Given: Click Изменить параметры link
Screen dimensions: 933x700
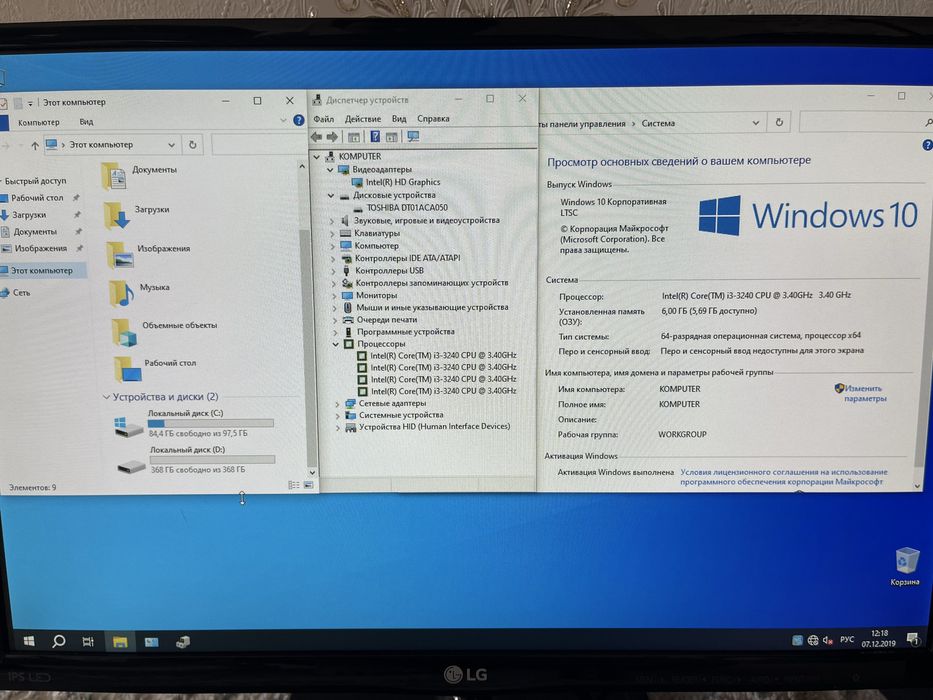Looking at the screenshot, I should tap(861, 393).
